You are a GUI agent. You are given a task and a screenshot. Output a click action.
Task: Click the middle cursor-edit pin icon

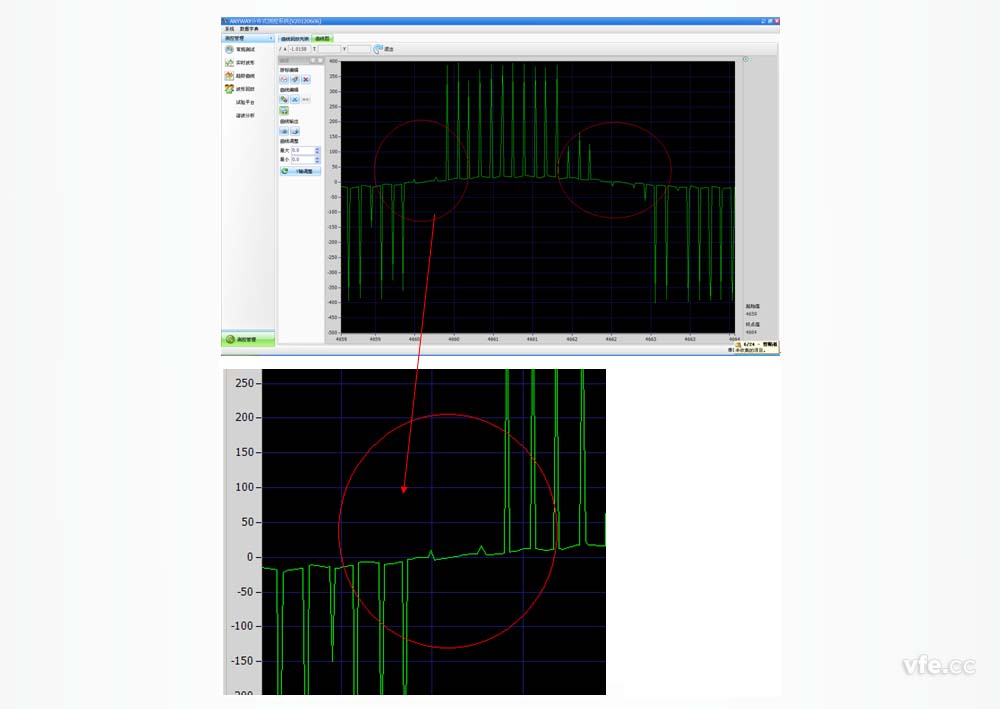coord(295,79)
